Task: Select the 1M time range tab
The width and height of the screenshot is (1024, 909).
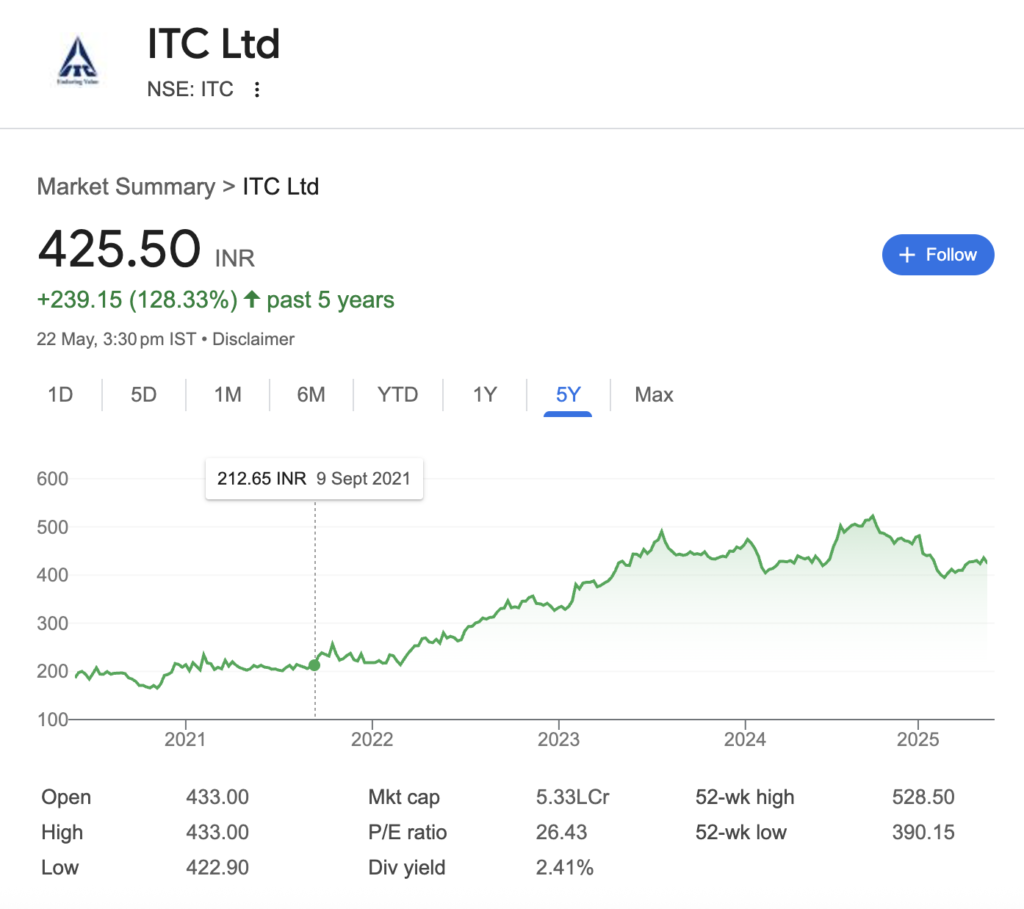Action: point(228,394)
